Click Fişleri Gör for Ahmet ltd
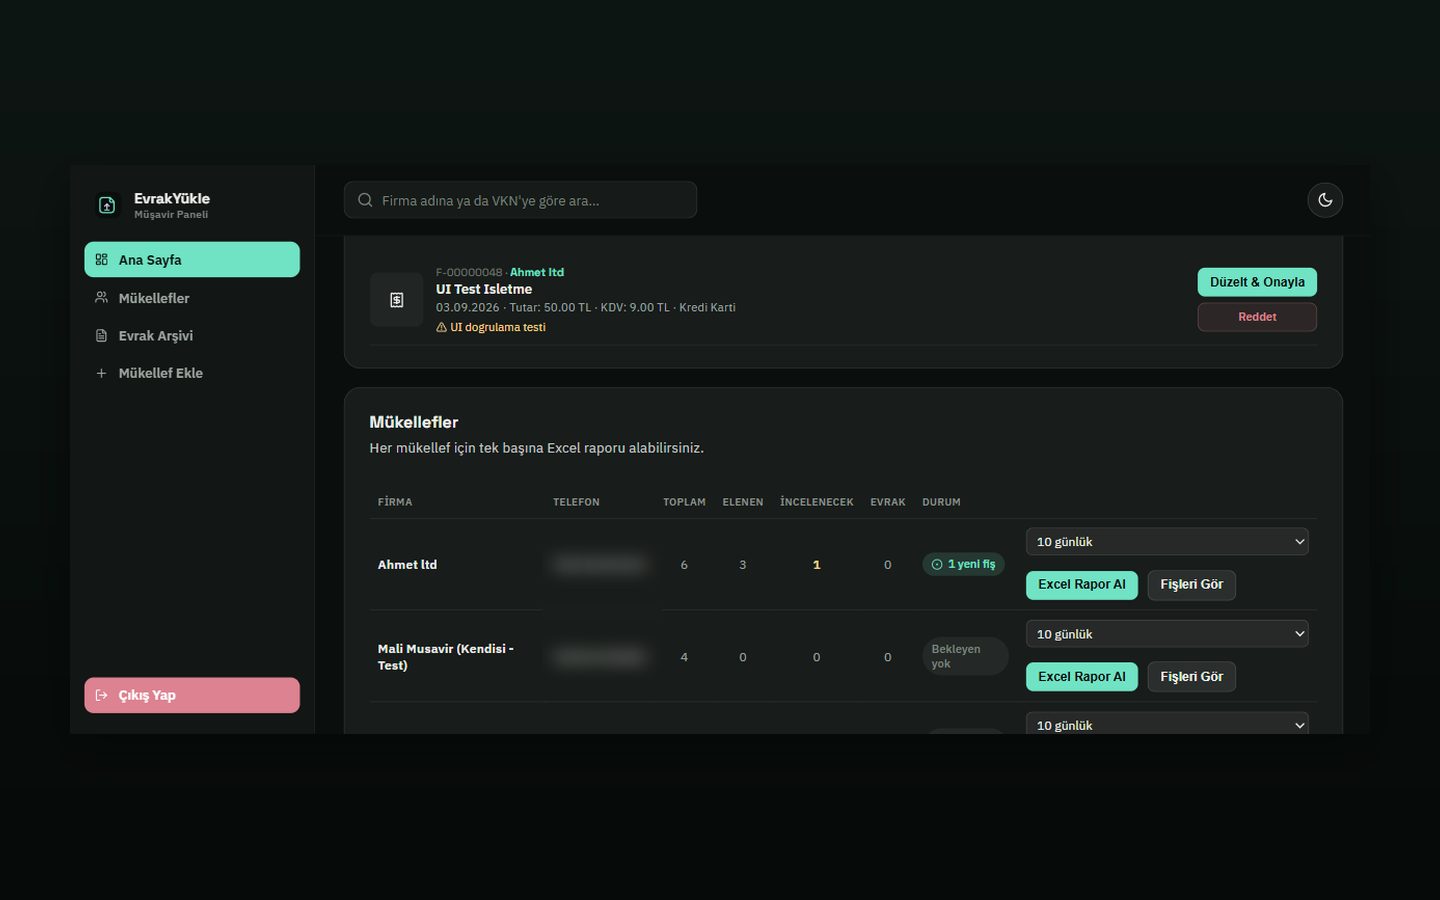The height and width of the screenshot is (900, 1440). [x=1192, y=585]
